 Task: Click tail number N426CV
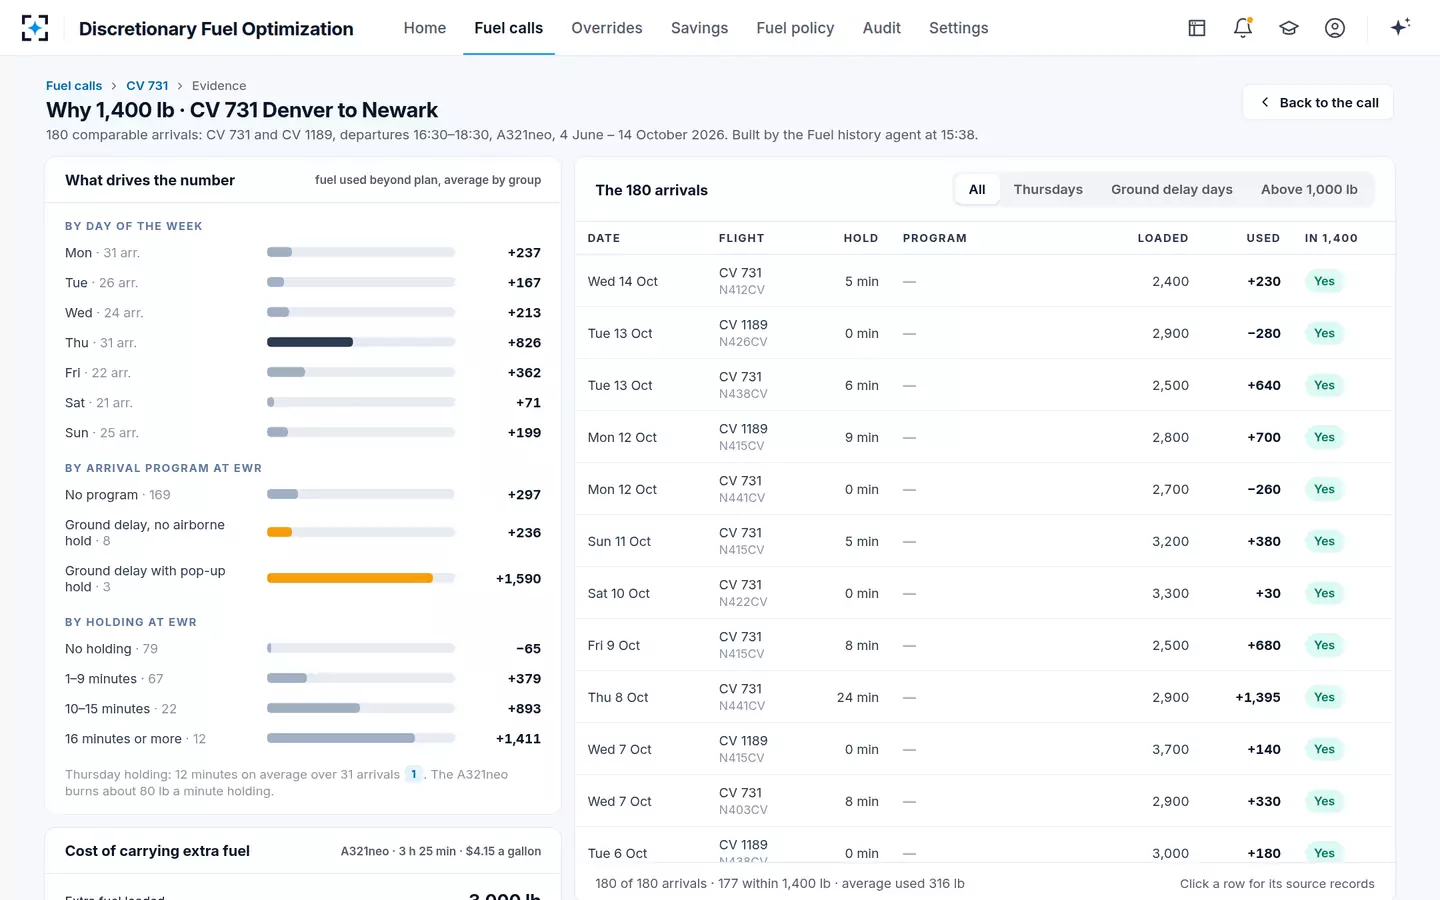coord(743,342)
